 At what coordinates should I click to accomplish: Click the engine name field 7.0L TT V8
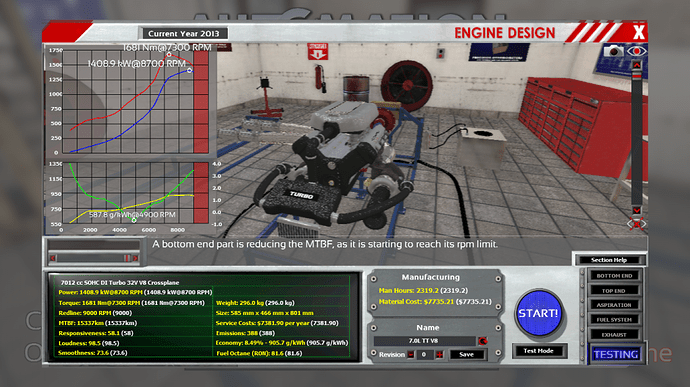[x=424, y=341]
